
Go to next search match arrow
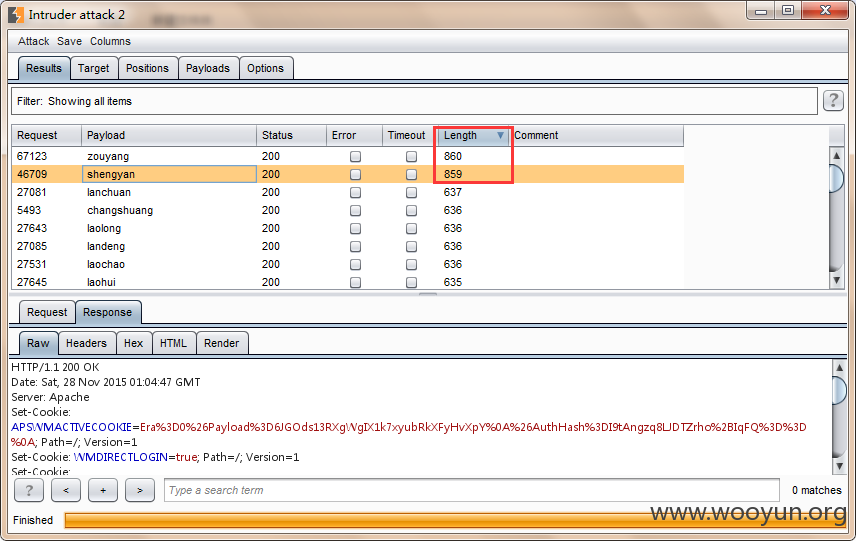(140, 490)
